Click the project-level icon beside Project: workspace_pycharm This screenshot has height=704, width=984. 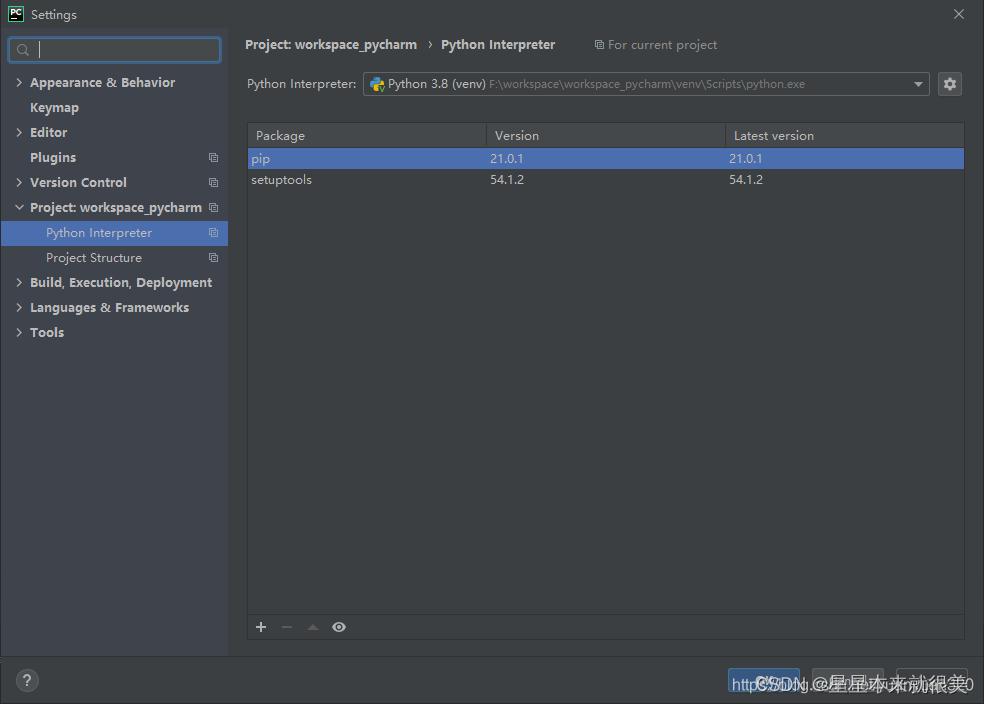(x=213, y=208)
